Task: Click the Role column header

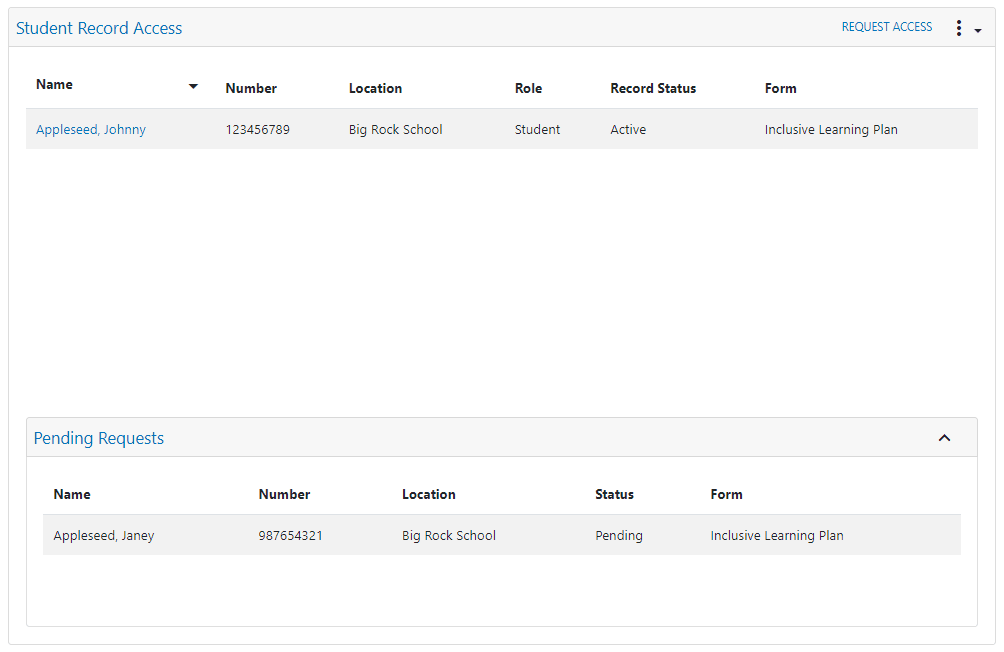Action: click(528, 88)
